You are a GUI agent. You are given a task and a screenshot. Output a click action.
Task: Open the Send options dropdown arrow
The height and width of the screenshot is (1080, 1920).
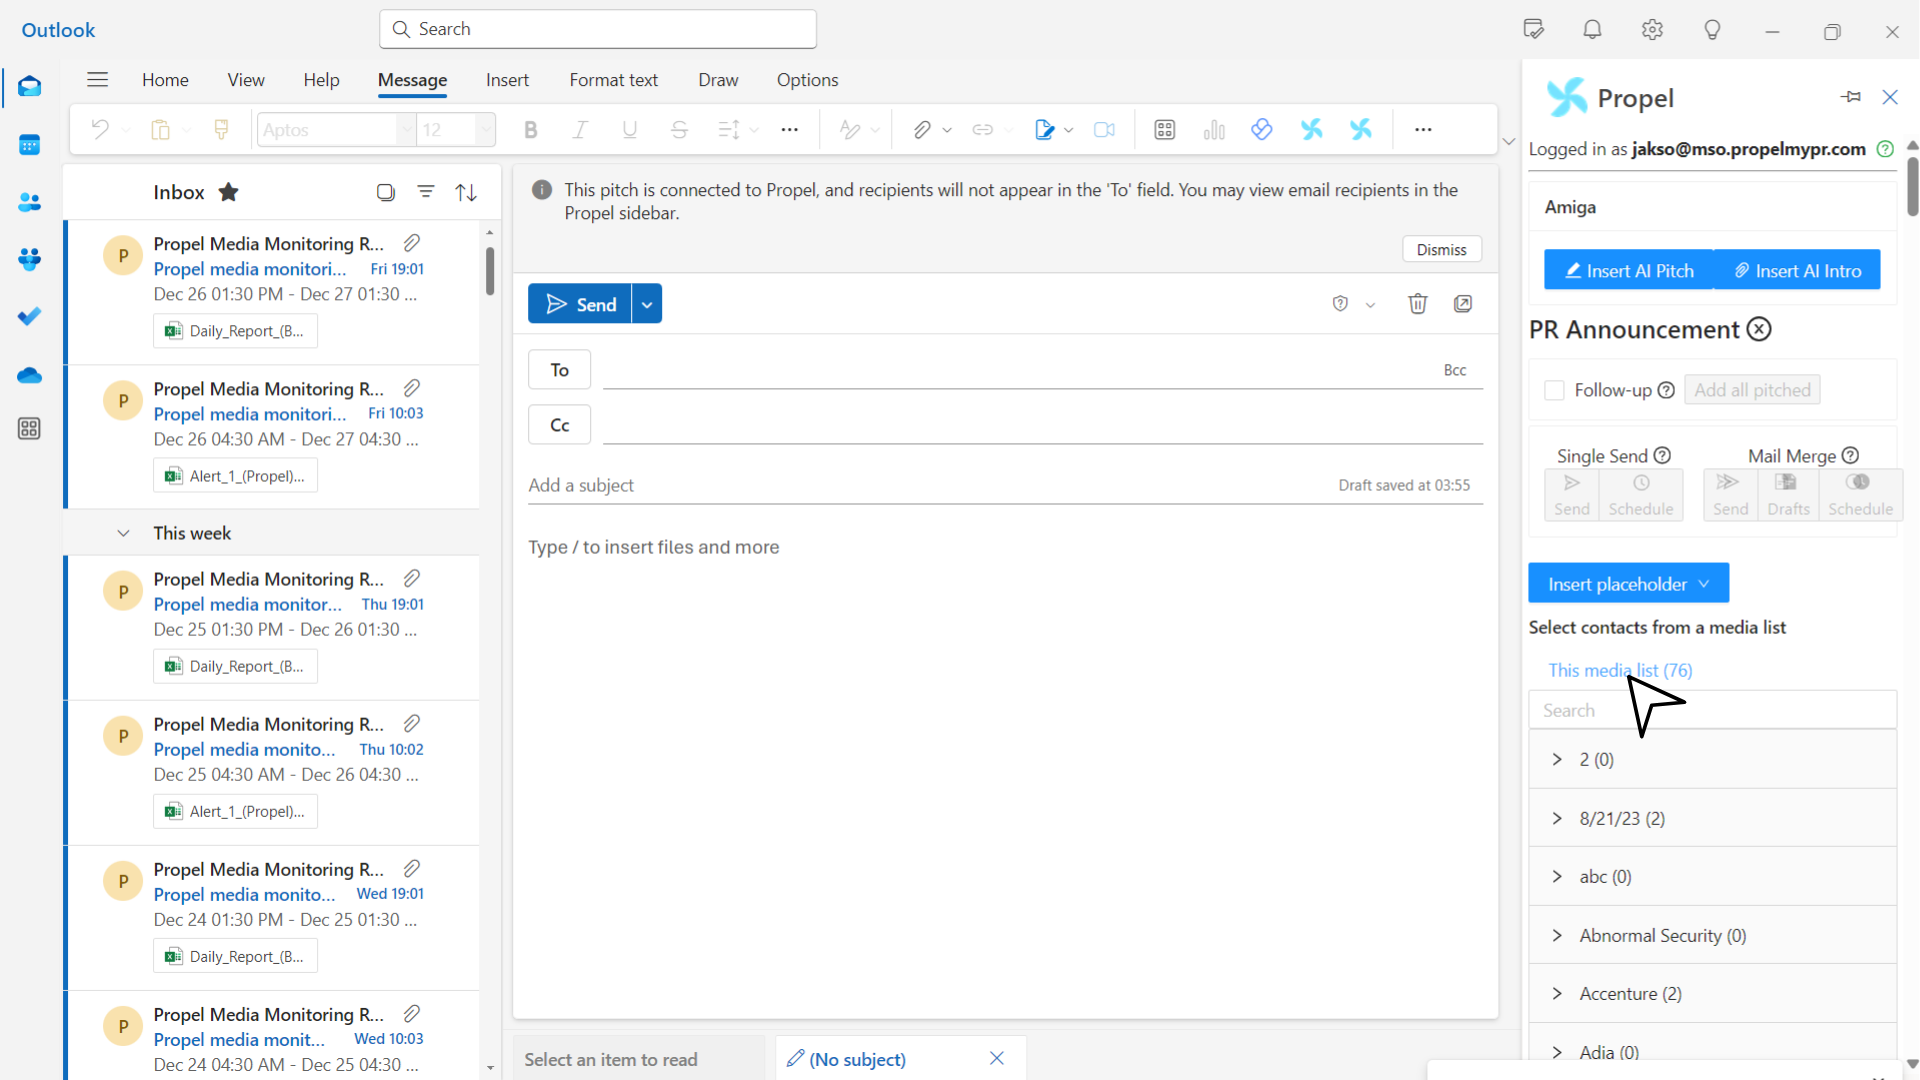pyautogui.click(x=647, y=304)
